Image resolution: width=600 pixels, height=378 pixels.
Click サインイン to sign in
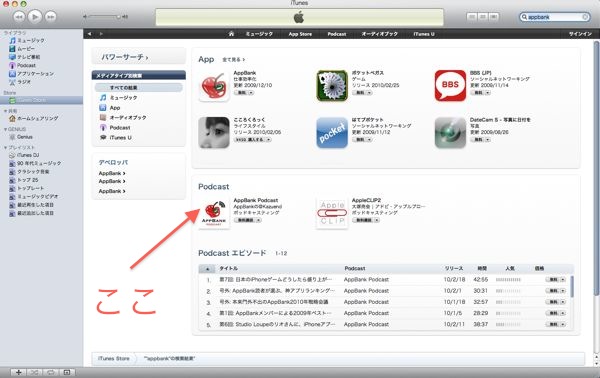(x=580, y=34)
